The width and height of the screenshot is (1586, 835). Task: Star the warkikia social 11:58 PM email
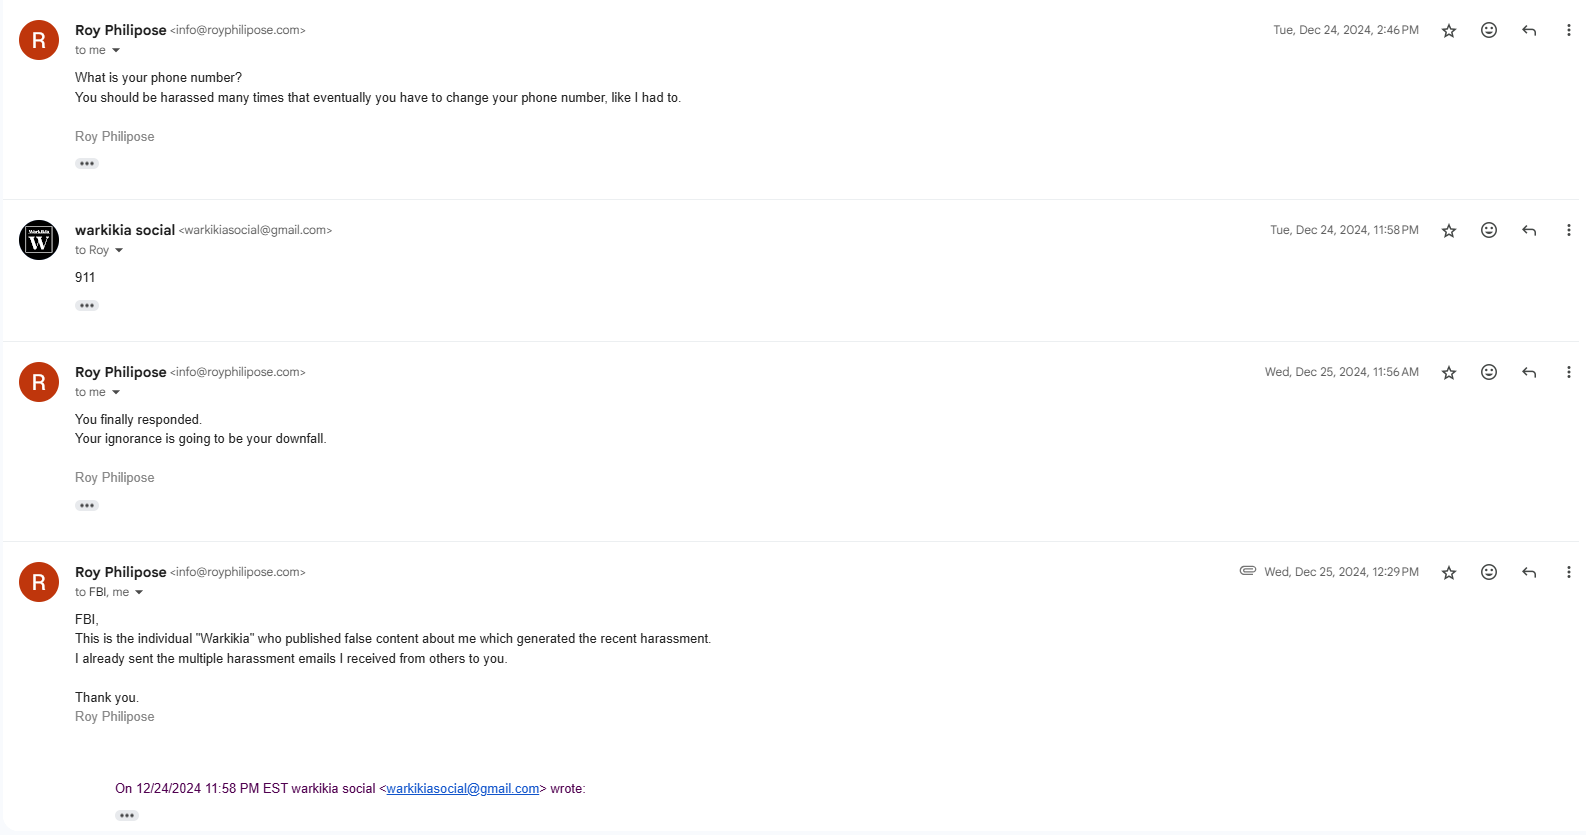click(1448, 231)
